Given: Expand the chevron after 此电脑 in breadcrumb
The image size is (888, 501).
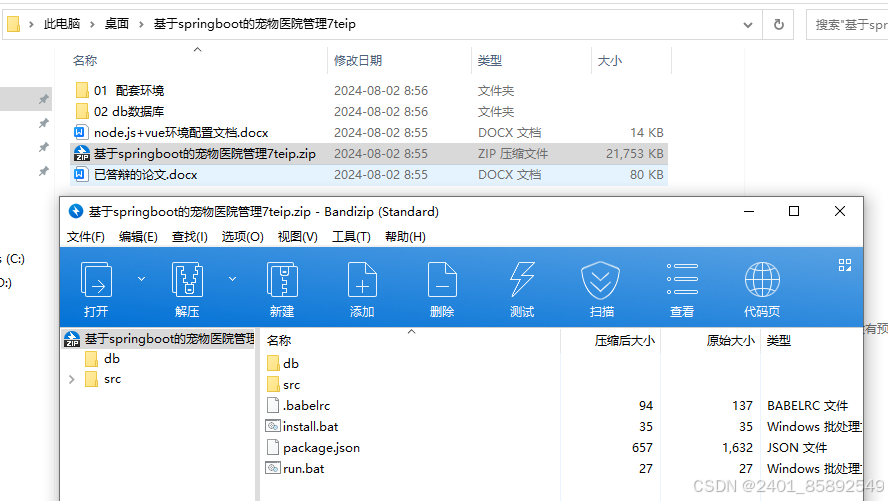Looking at the screenshot, I should click(x=92, y=24).
